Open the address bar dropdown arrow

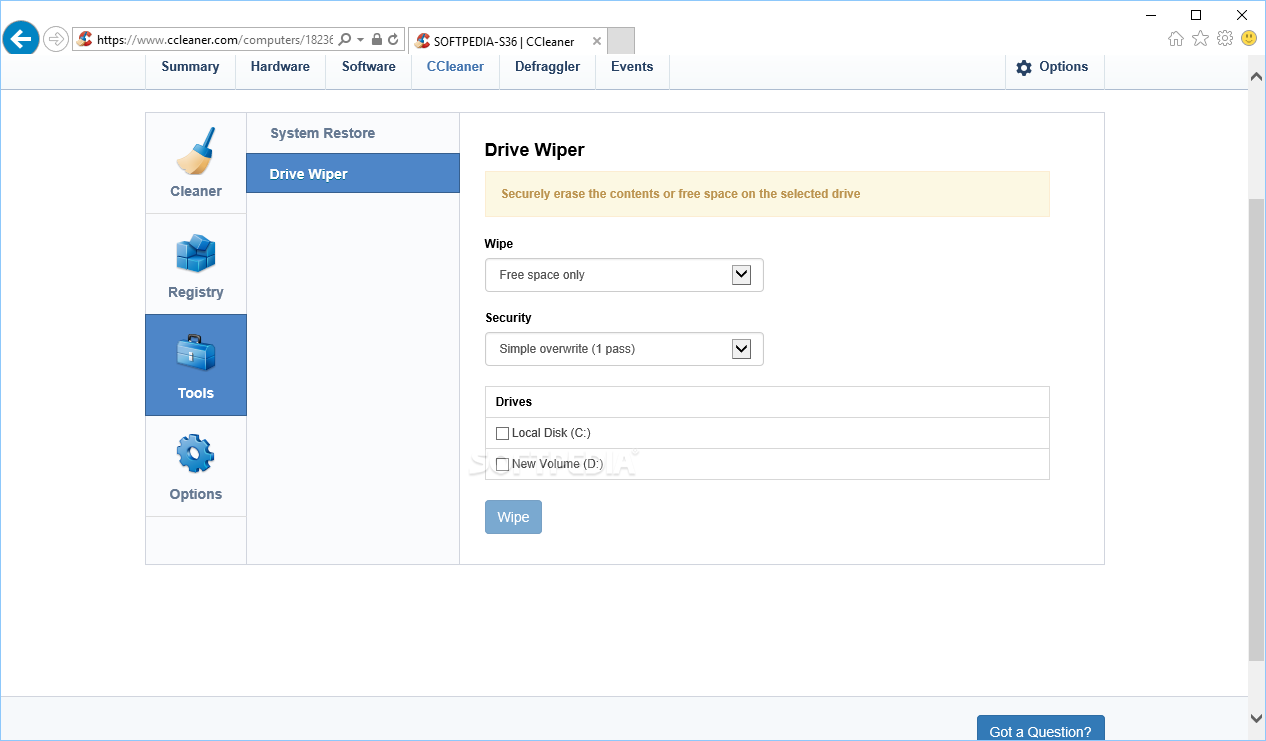coord(361,40)
